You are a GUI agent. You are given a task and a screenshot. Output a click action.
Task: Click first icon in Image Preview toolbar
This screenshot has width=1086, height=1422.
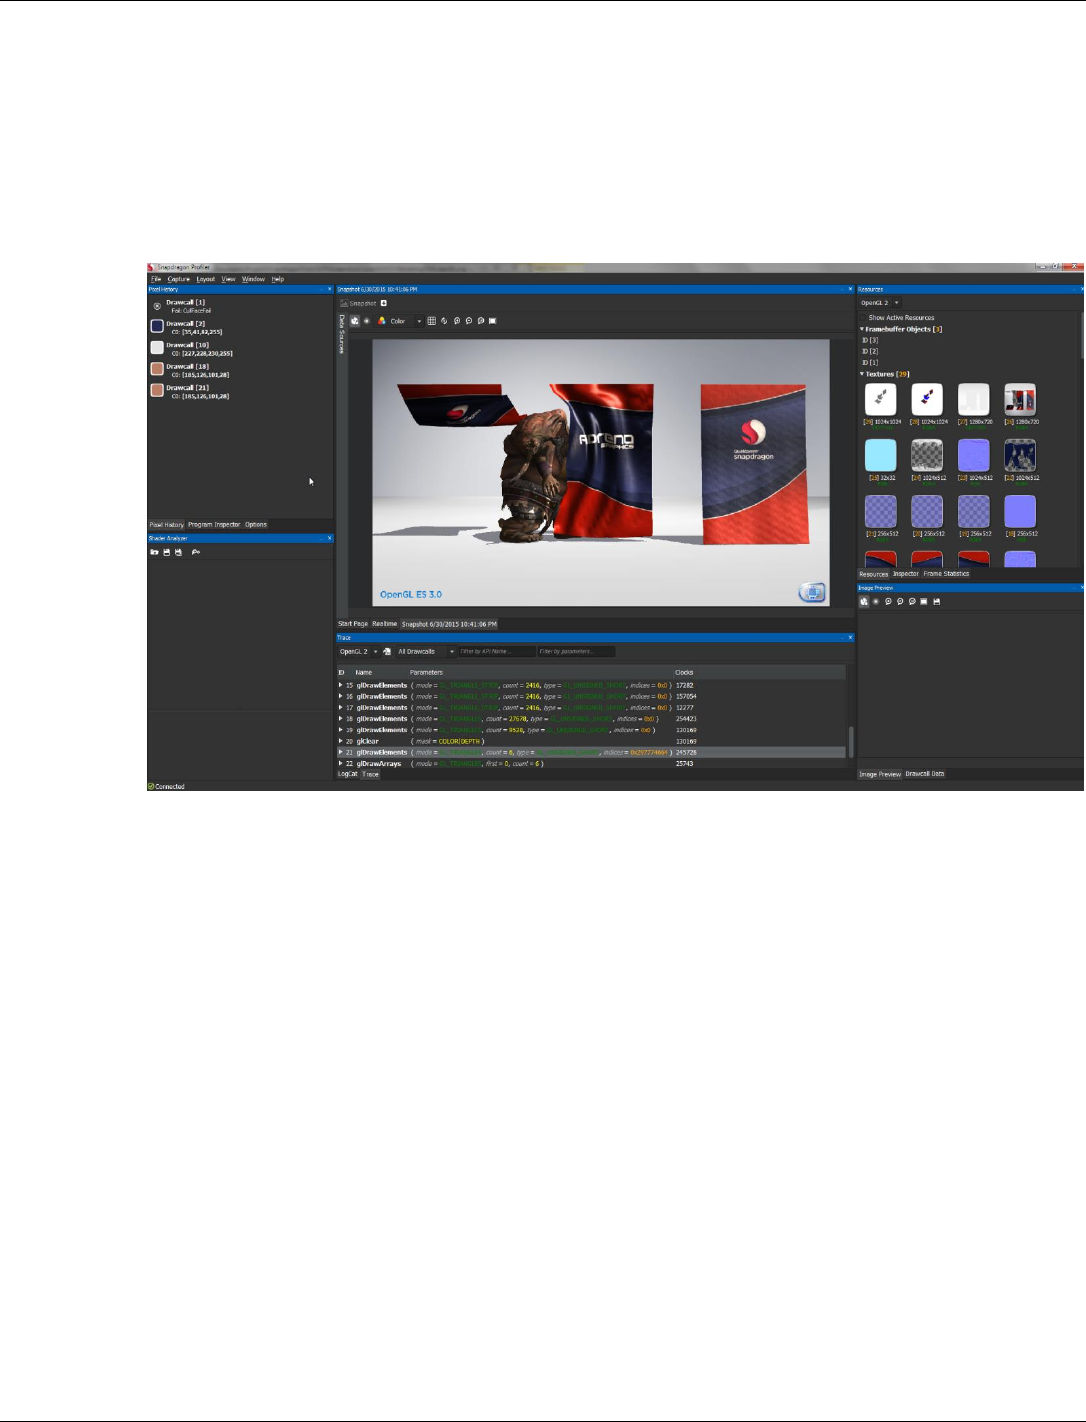864,602
